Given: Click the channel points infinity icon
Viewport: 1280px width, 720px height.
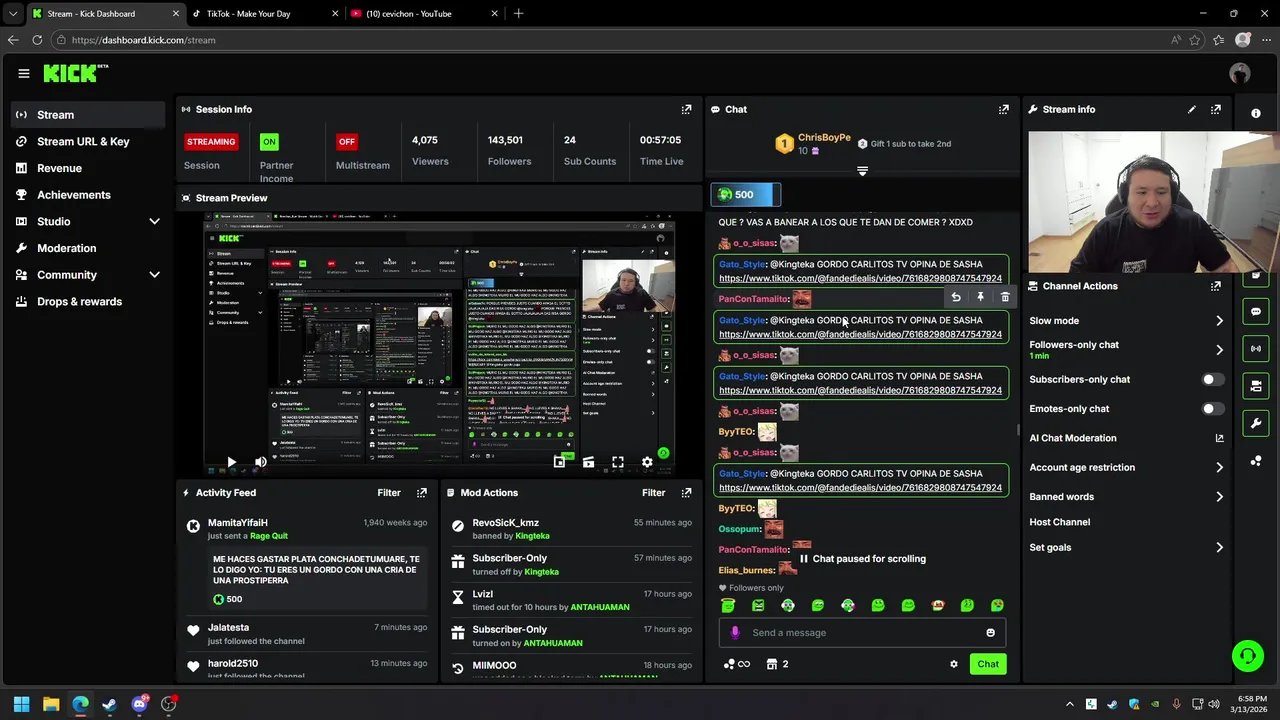Looking at the screenshot, I should (x=736, y=664).
